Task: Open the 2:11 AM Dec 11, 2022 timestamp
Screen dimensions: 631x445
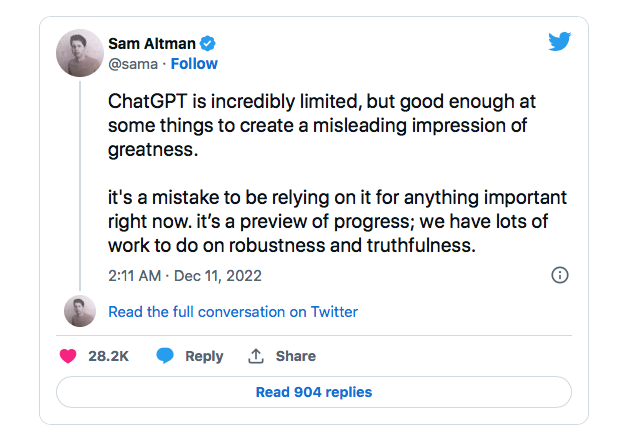Action: tap(184, 275)
